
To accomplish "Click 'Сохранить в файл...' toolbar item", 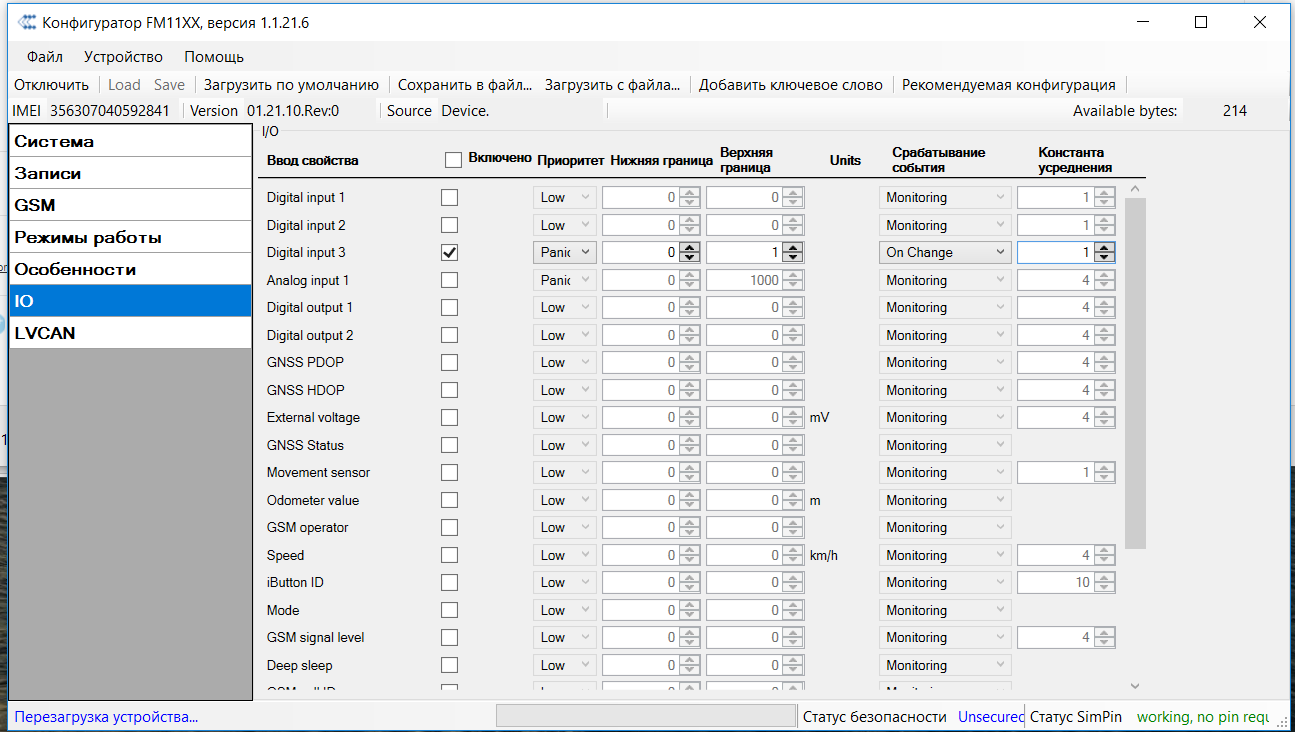I will click(x=465, y=85).
